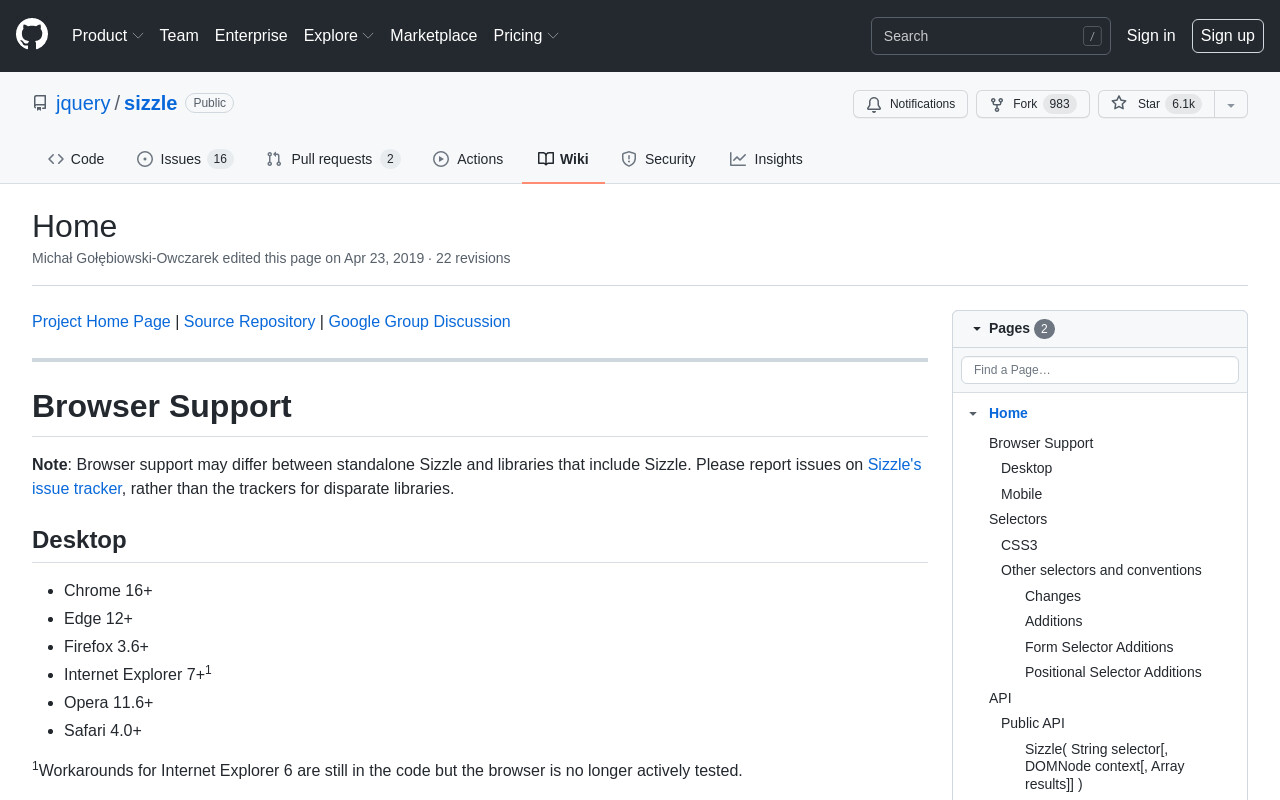The width and height of the screenshot is (1280, 800).
Task: Open the 22 revisions link
Action: click(473, 258)
